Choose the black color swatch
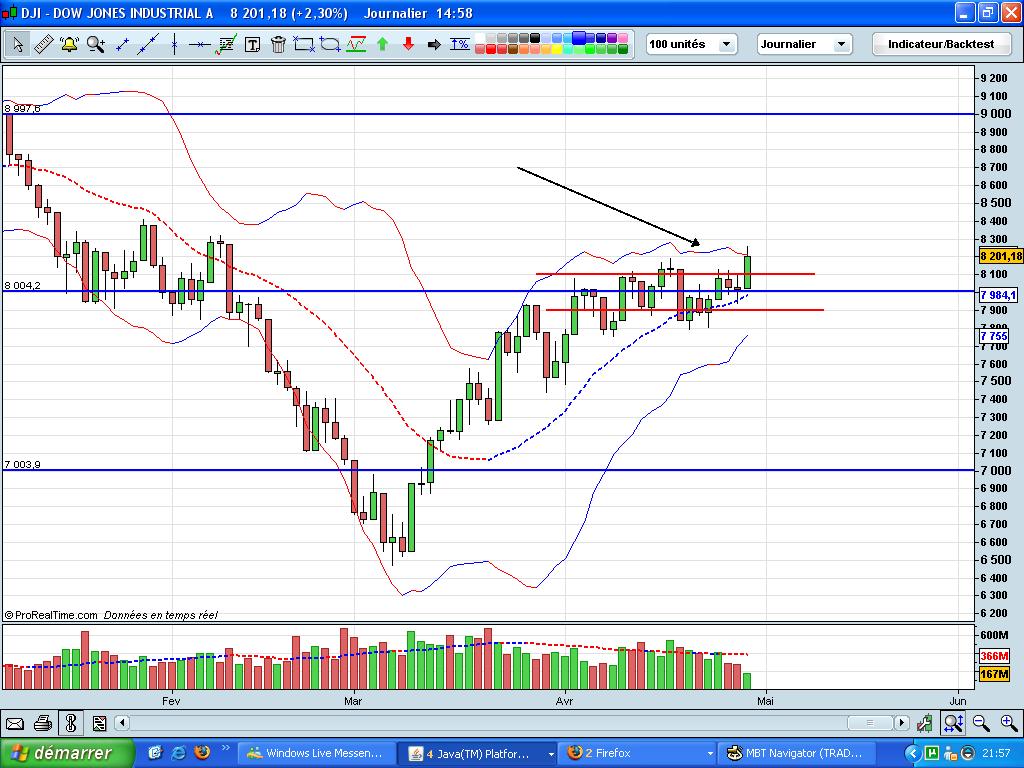This screenshot has width=1024, height=768. (x=535, y=37)
